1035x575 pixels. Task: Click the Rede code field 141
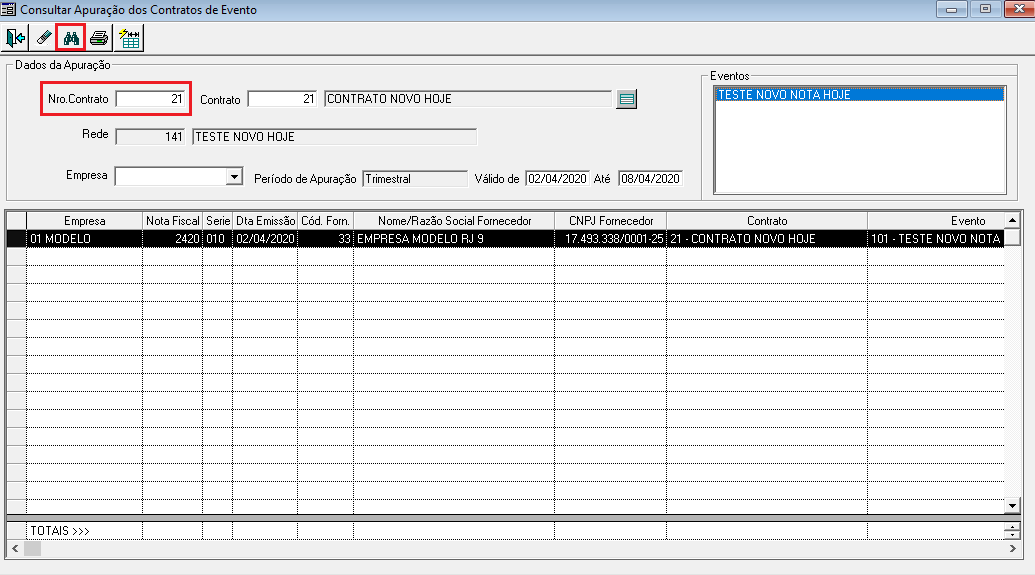(x=150, y=137)
